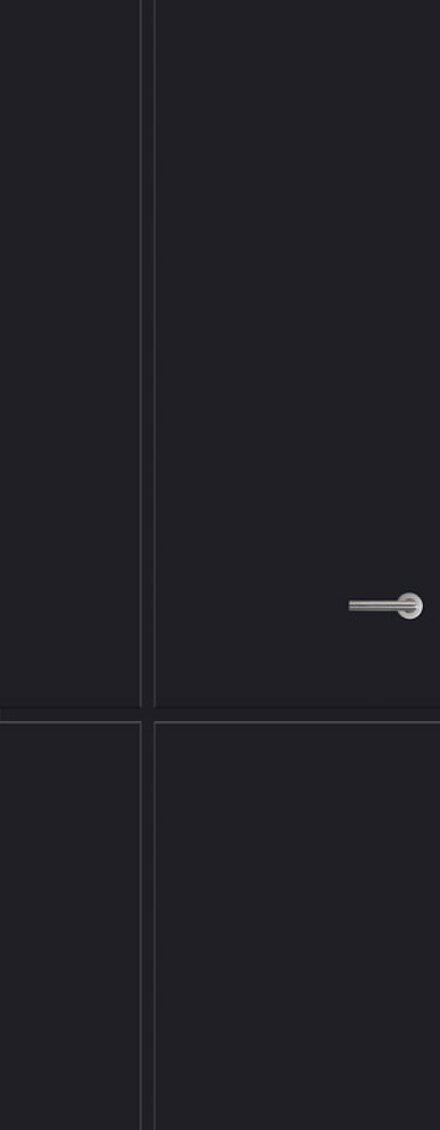The width and height of the screenshot is (440, 1130).
Task: Click the silver door handle lever
Action: (383, 605)
